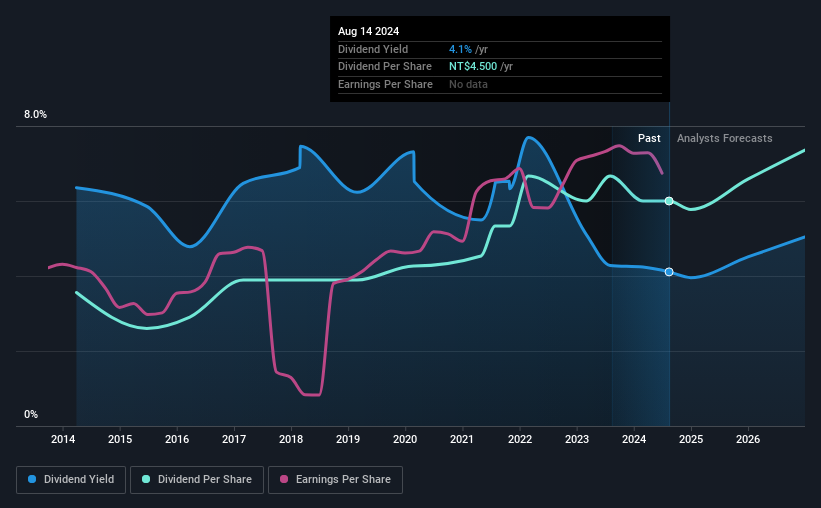This screenshot has height=508, width=821.
Task: Click the 2021 x-axis label
Action: click(x=462, y=439)
